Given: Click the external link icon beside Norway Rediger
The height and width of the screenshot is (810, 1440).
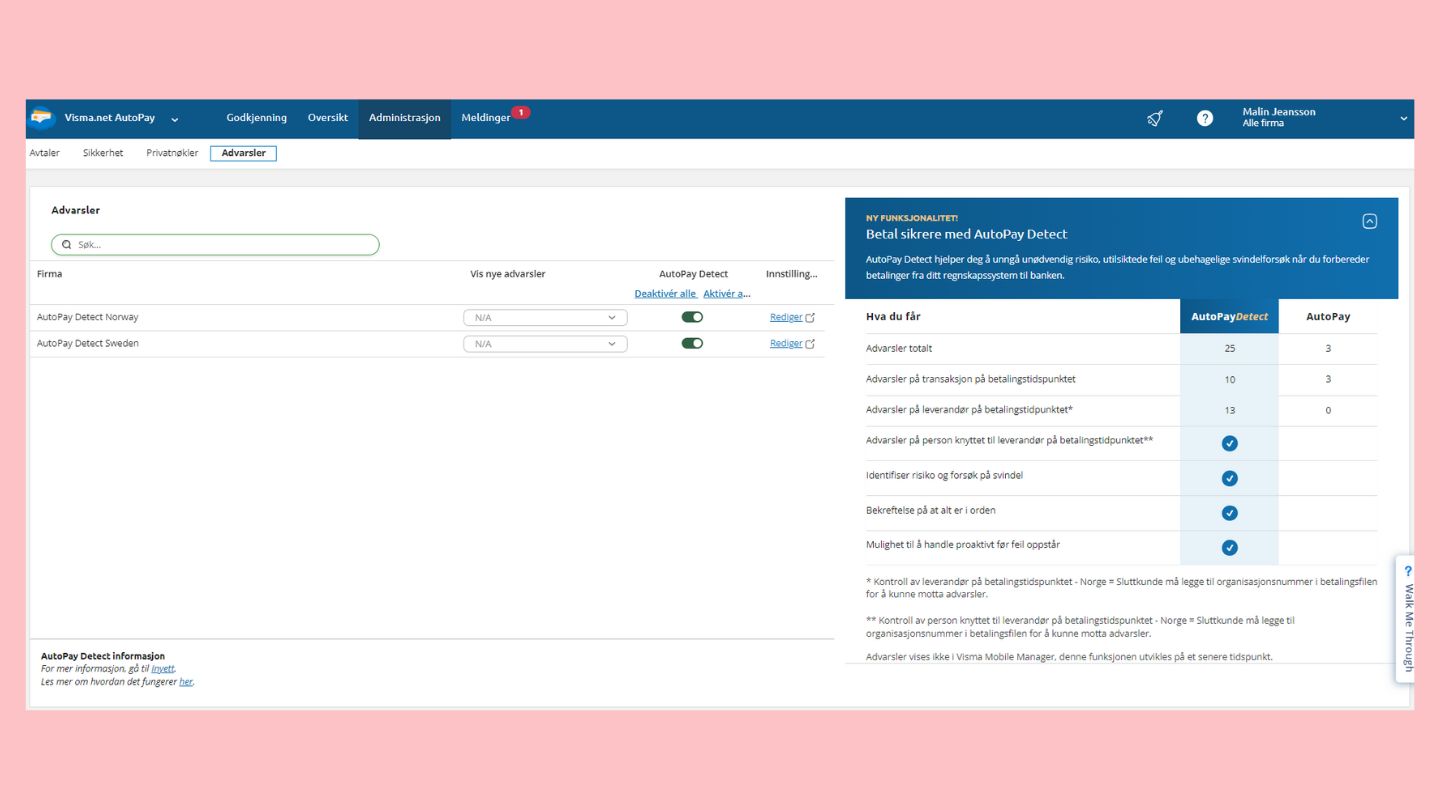Looking at the screenshot, I should [x=810, y=318].
